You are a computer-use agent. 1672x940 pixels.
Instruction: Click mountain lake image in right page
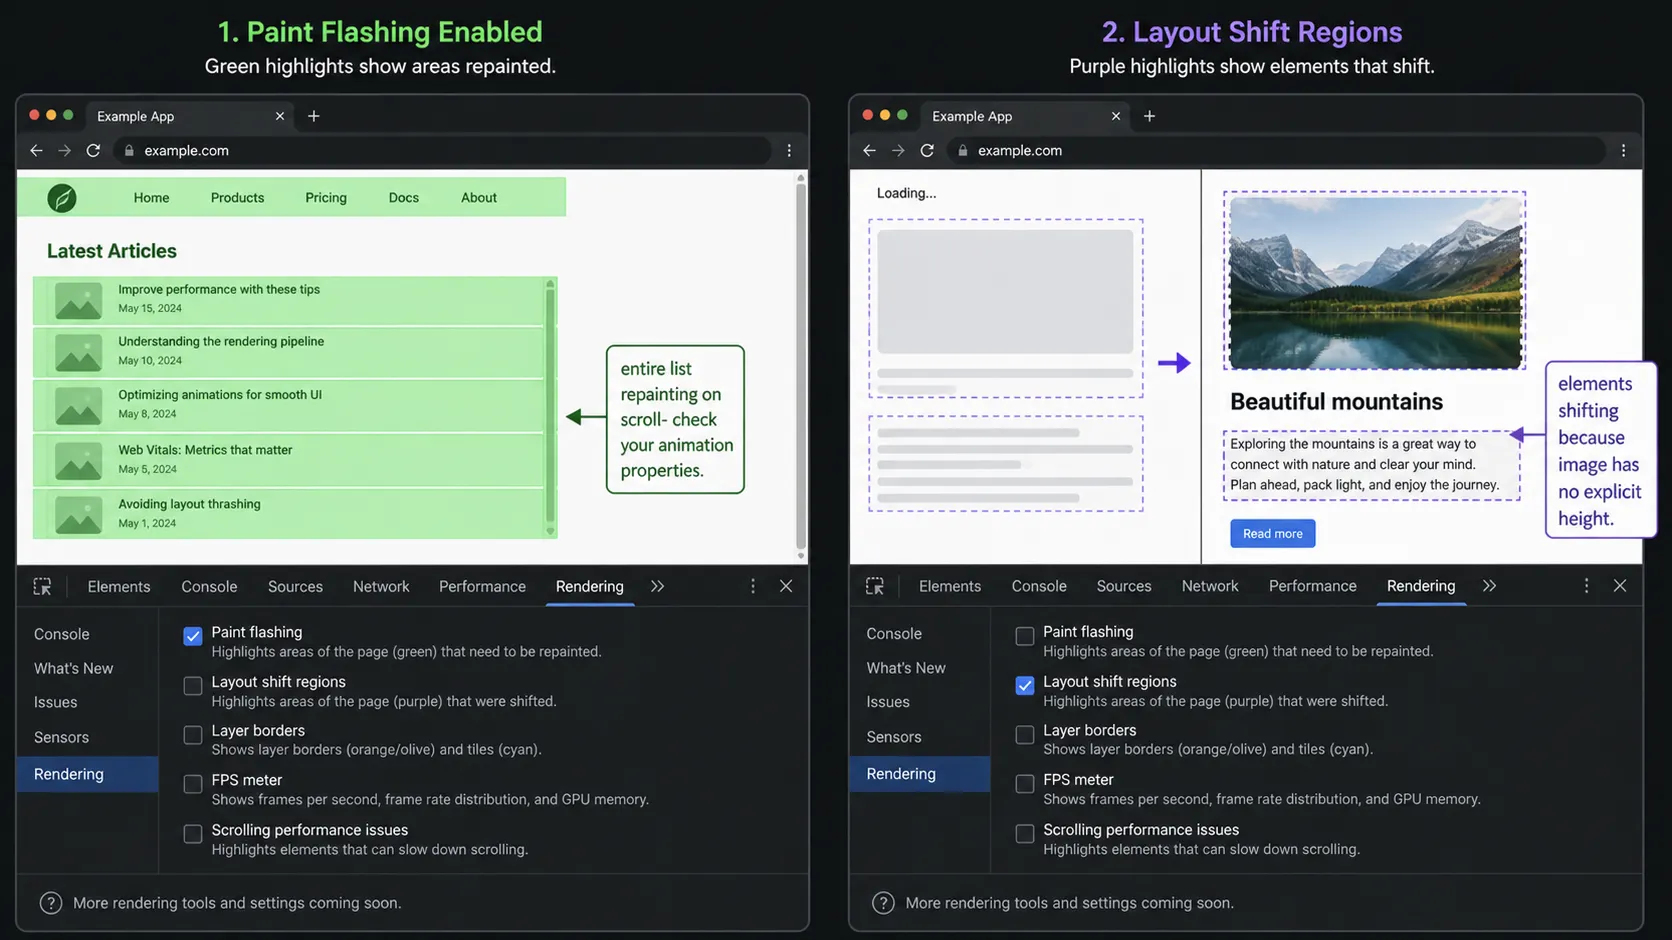point(1375,282)
